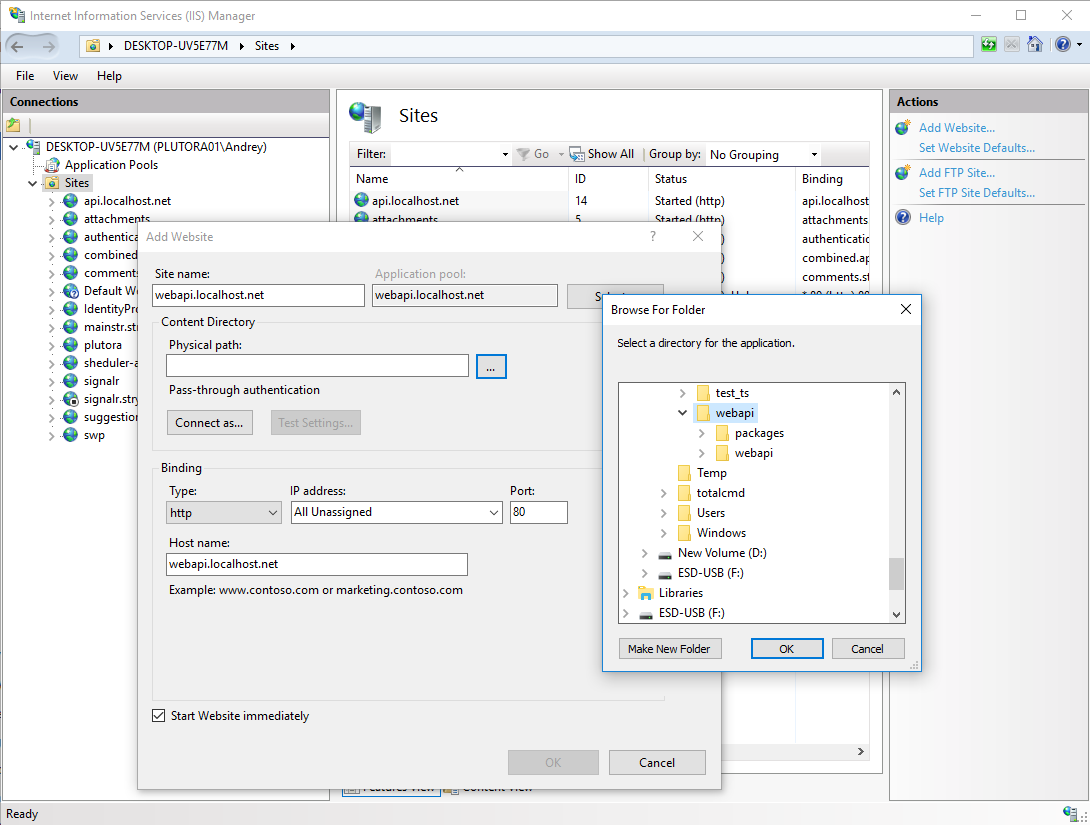Image resolution: width=1090 pixels, height=825 pixels.
Task: Click the IIS Manager app icon in title bar
Action: coord(16,15)
